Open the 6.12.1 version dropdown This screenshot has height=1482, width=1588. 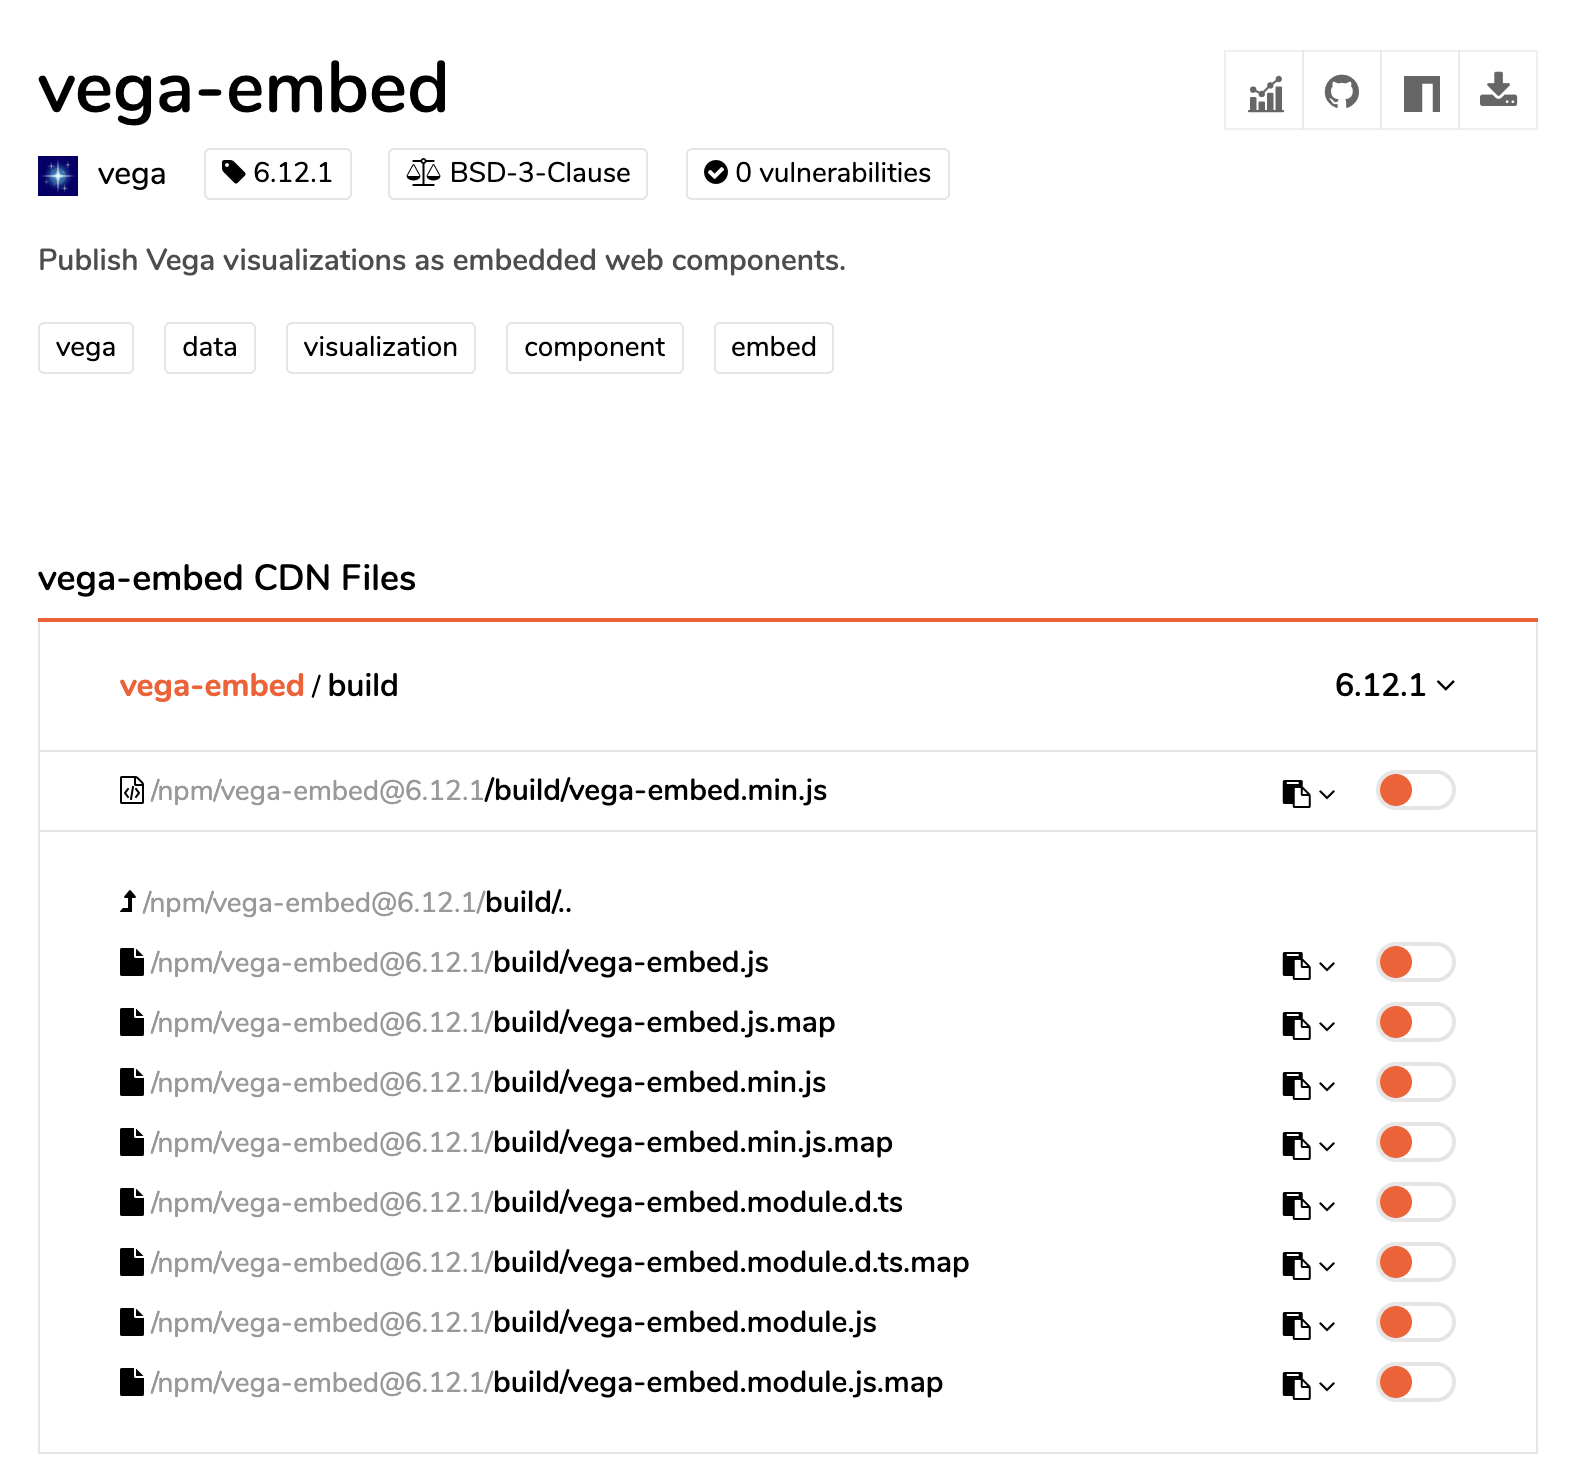pos(1395,686)
